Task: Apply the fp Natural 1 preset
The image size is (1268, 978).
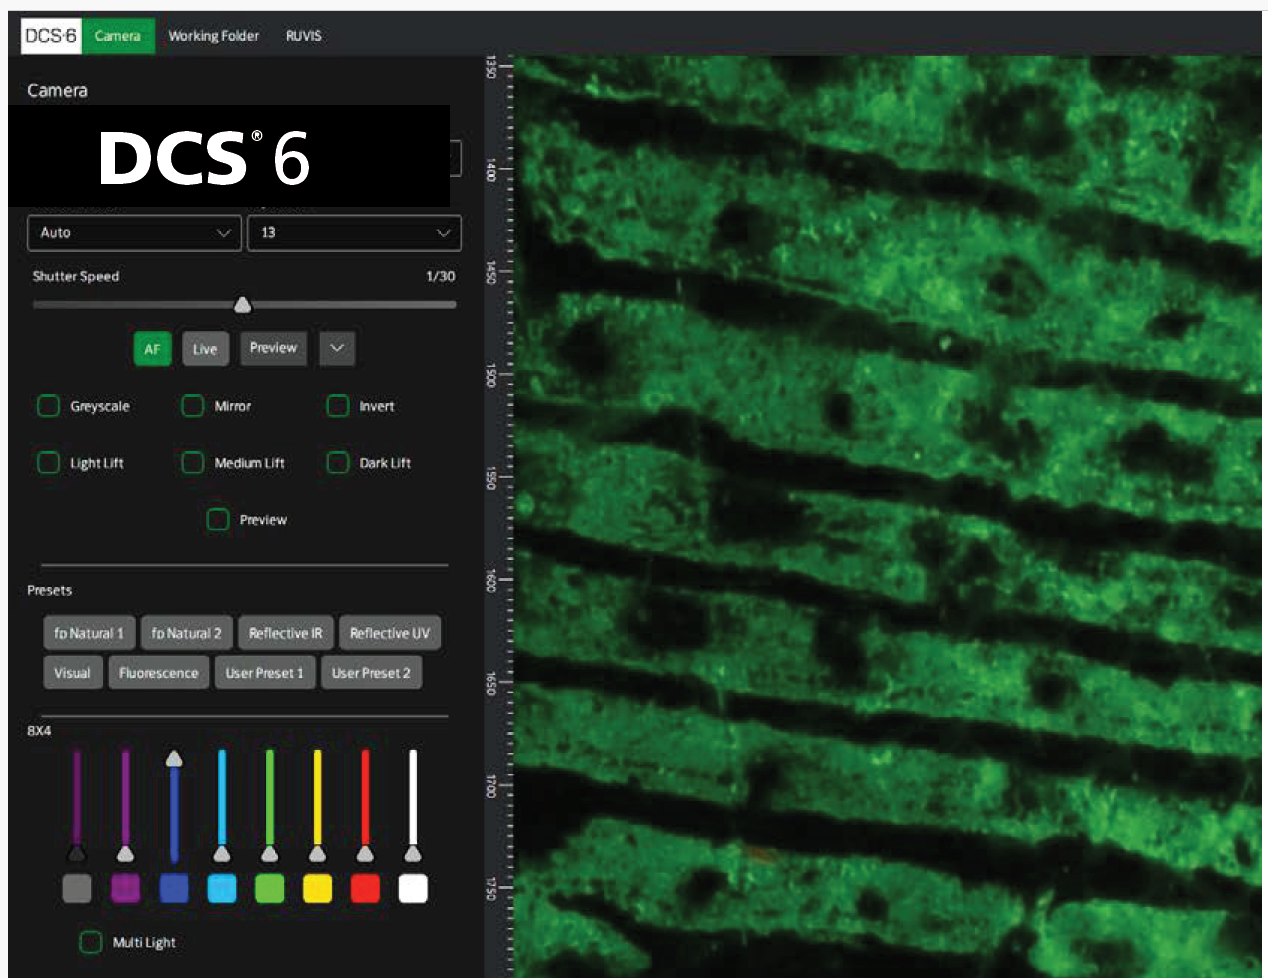Action: (89, 633)
